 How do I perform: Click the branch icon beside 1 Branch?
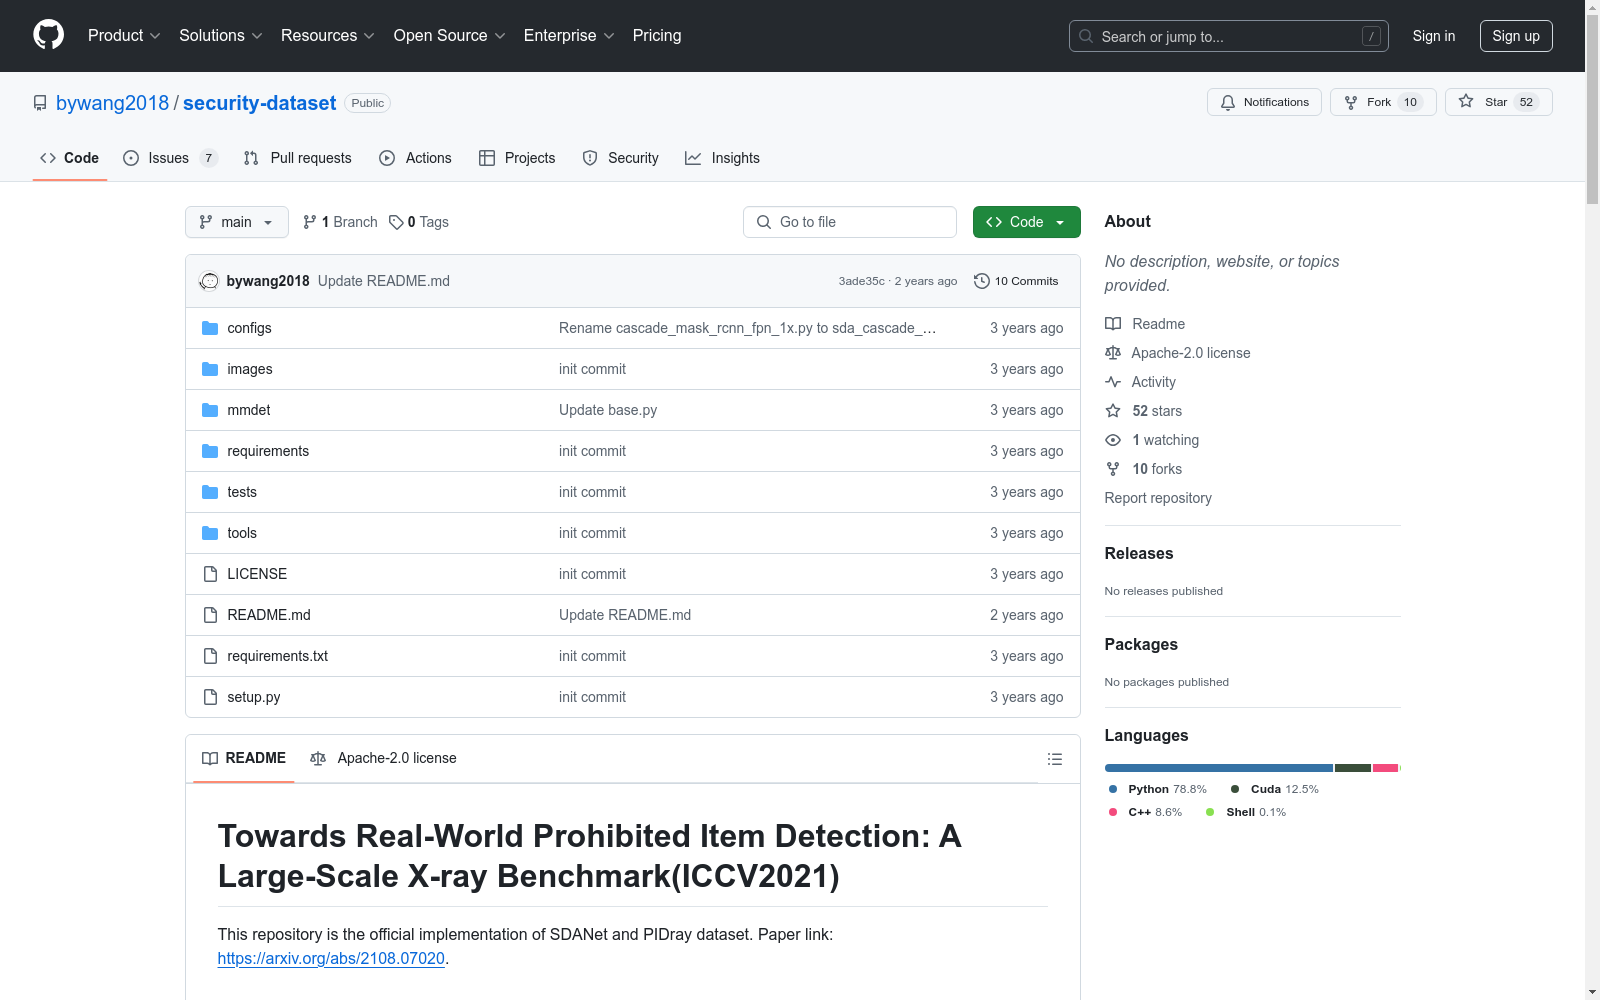click(310, 222)
